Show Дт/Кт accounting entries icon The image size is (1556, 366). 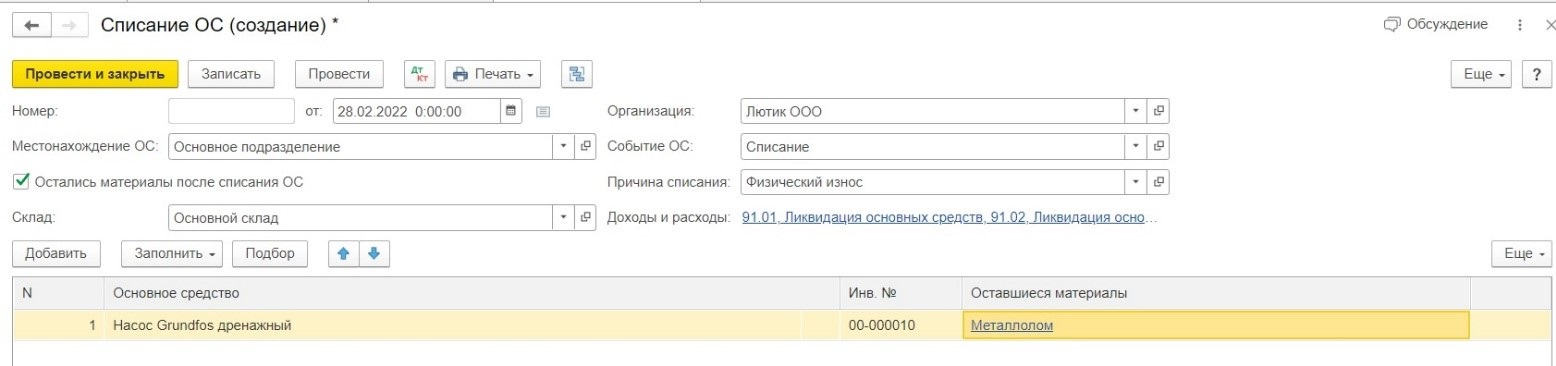(x=419, y=74)
